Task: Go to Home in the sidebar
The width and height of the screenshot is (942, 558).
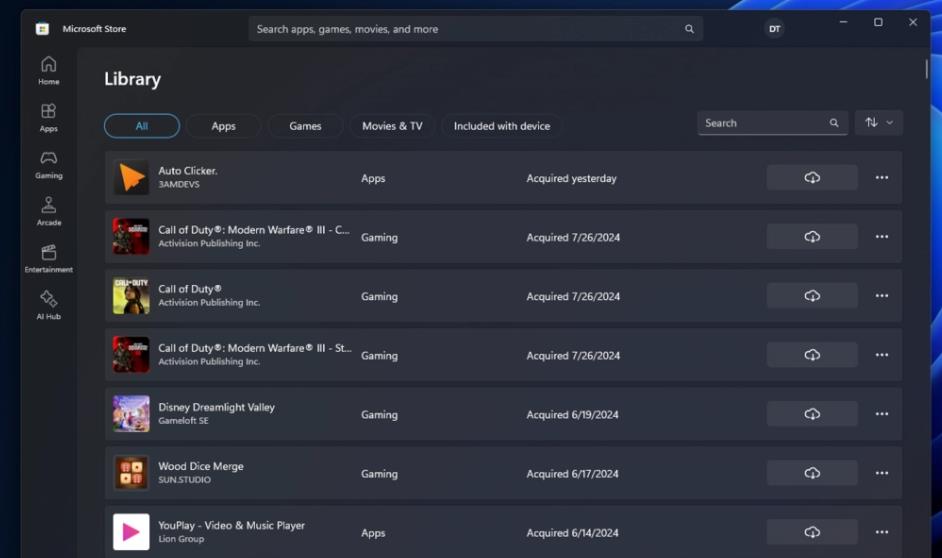Action: [x=49, y=70]
